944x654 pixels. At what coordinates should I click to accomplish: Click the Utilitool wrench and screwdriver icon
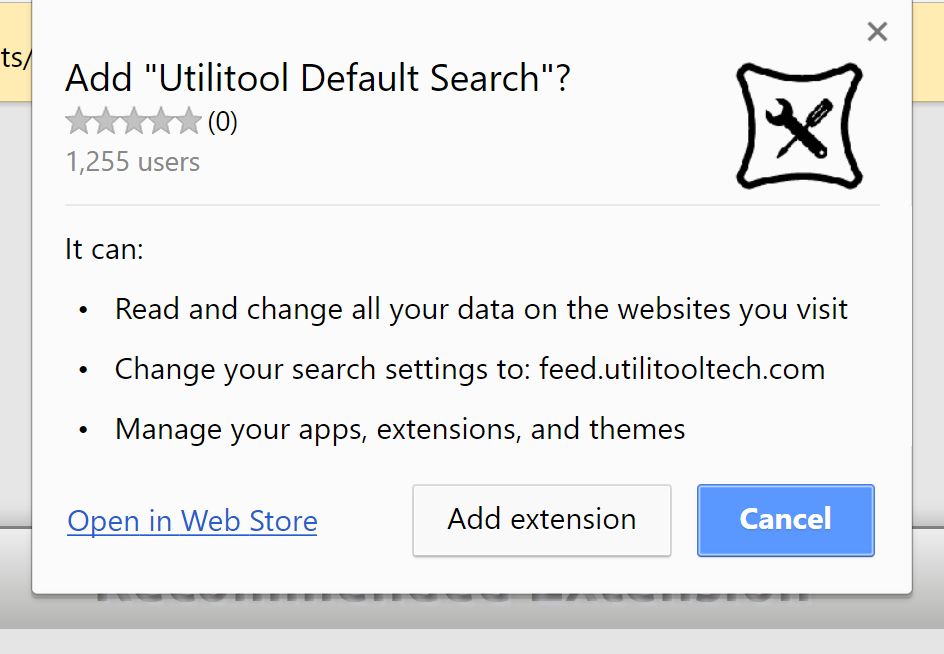tap(799, 126)
